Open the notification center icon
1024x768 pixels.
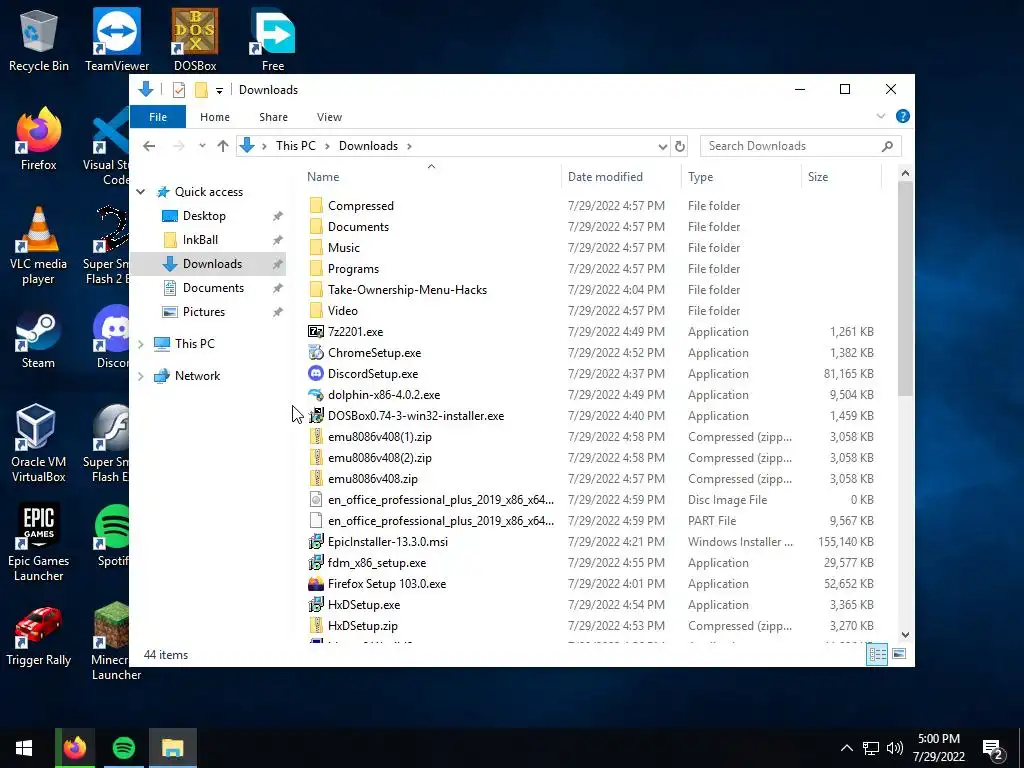coord(993,748)
